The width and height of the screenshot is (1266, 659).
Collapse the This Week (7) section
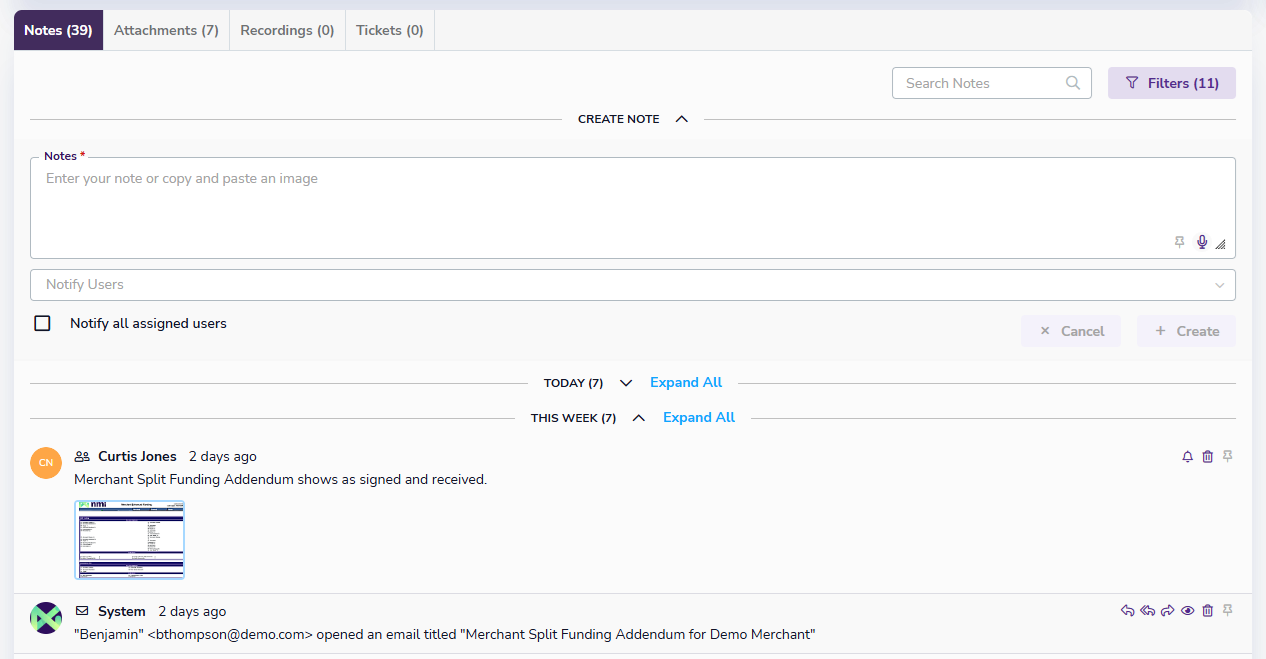pyautogui.click(x=639, y=418)
